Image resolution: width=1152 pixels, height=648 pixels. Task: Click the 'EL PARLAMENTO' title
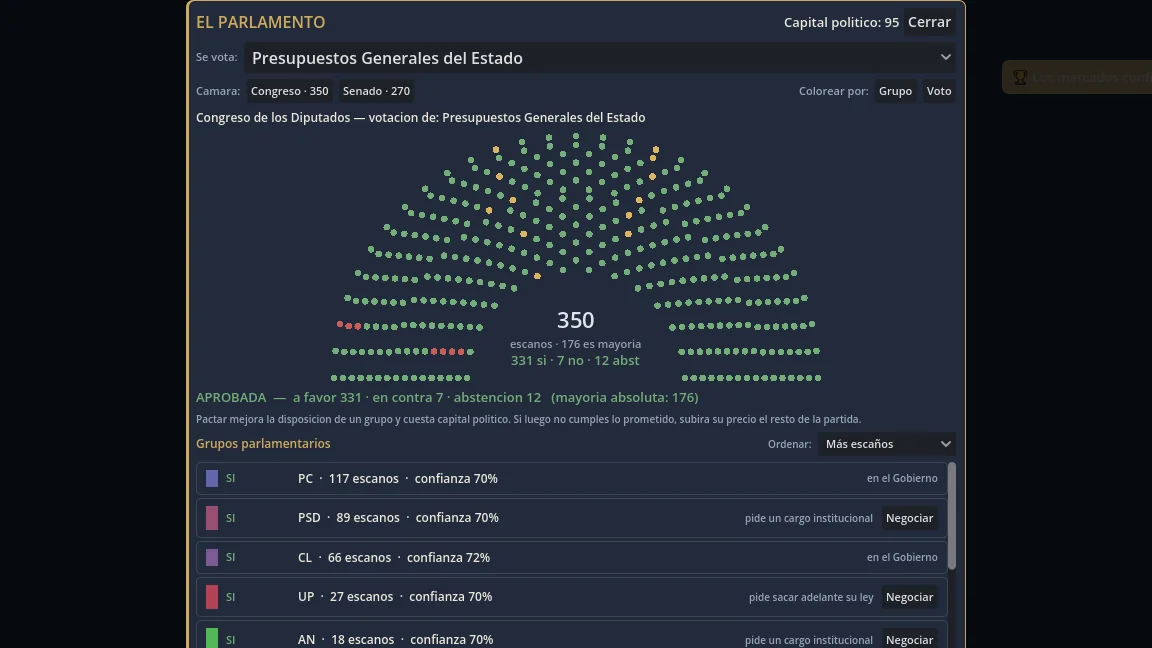pyautogui.click(x=260, y=22)
